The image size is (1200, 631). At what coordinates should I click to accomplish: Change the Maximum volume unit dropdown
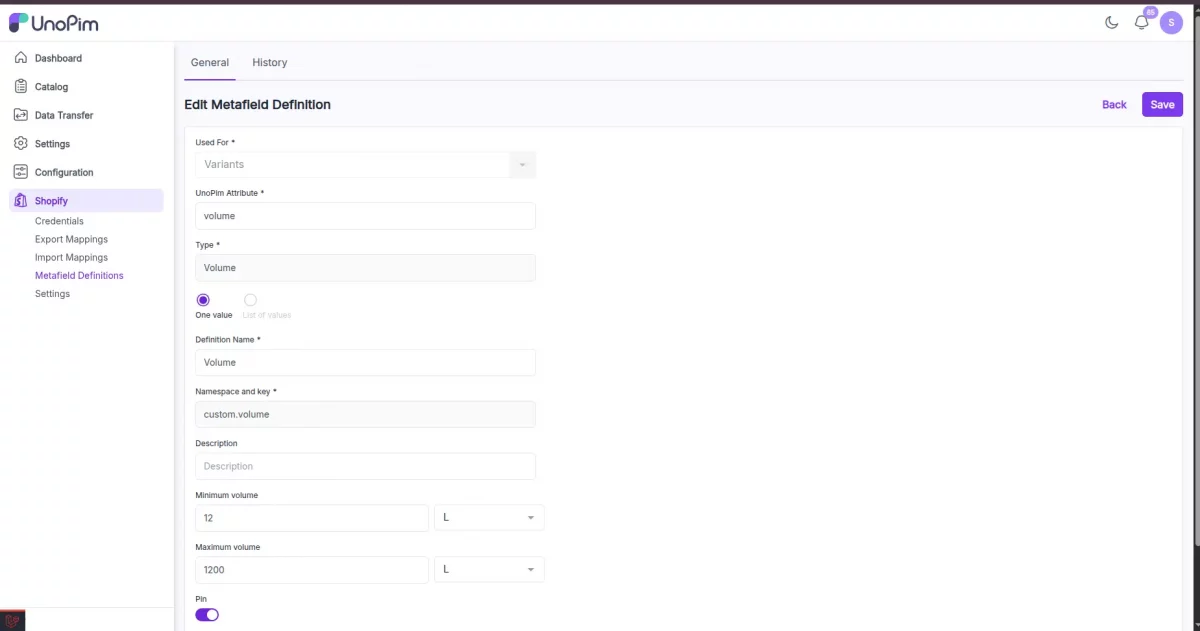488,569
